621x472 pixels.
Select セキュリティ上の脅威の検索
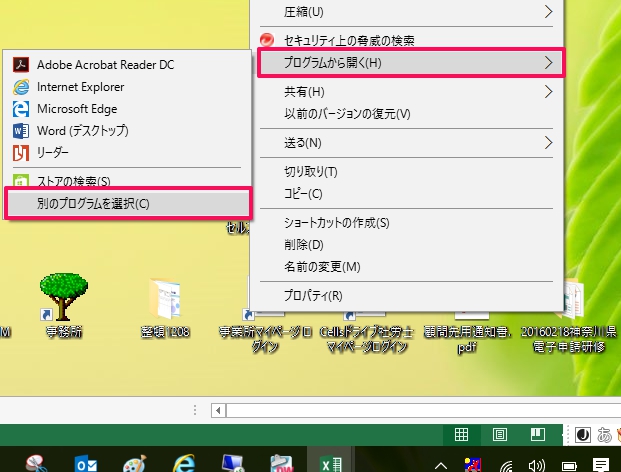407,40
